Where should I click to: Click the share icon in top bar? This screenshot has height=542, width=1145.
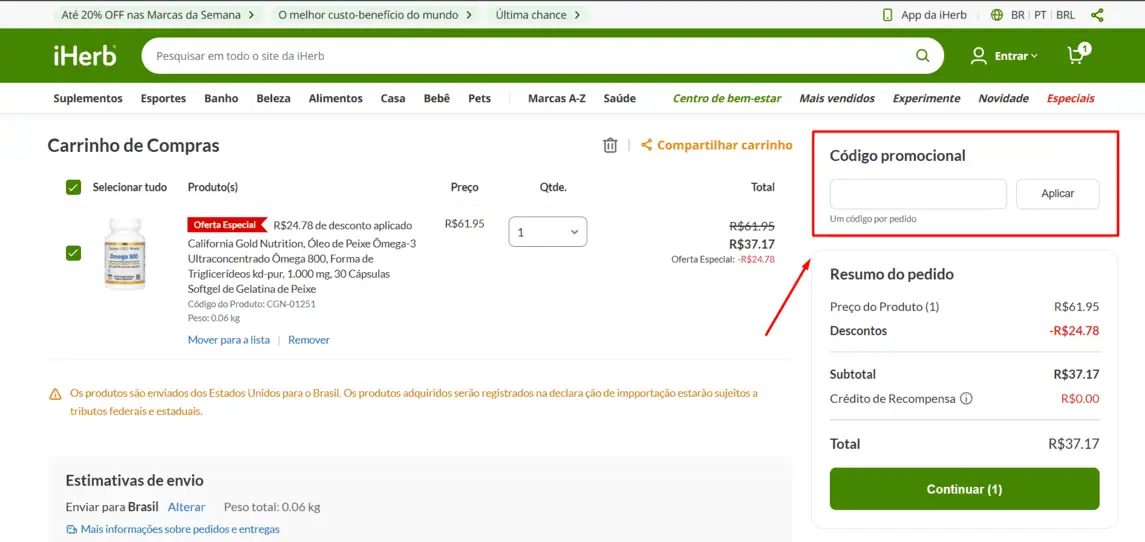[1097, 15]
